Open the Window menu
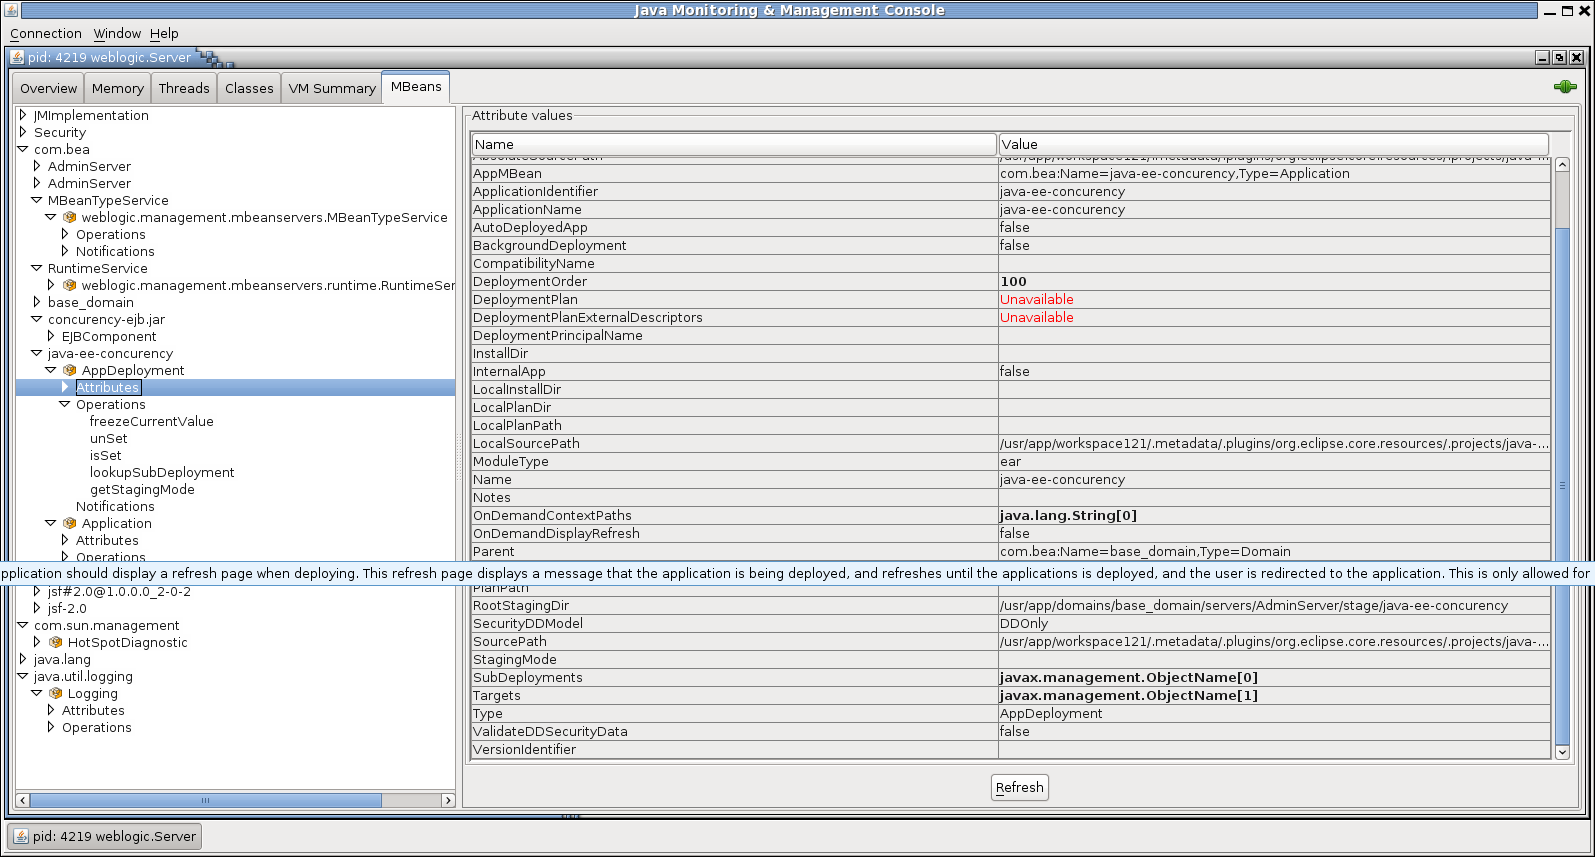 point(117,33)
